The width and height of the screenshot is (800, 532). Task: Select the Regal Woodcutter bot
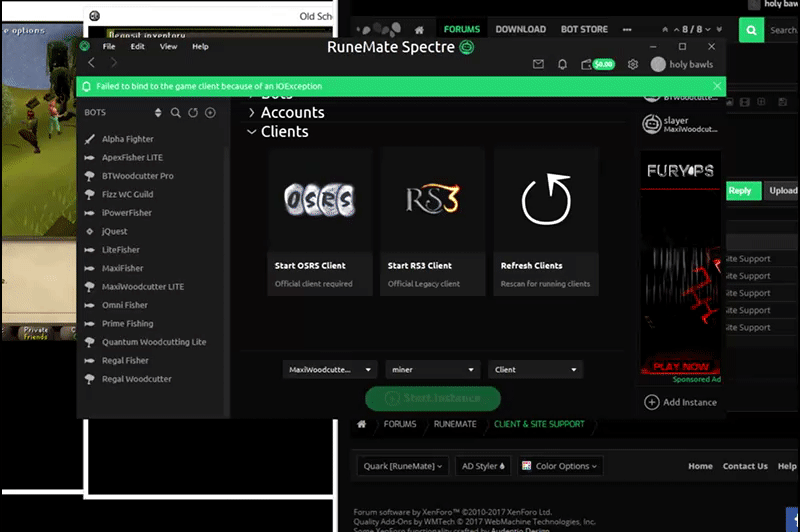137,379
